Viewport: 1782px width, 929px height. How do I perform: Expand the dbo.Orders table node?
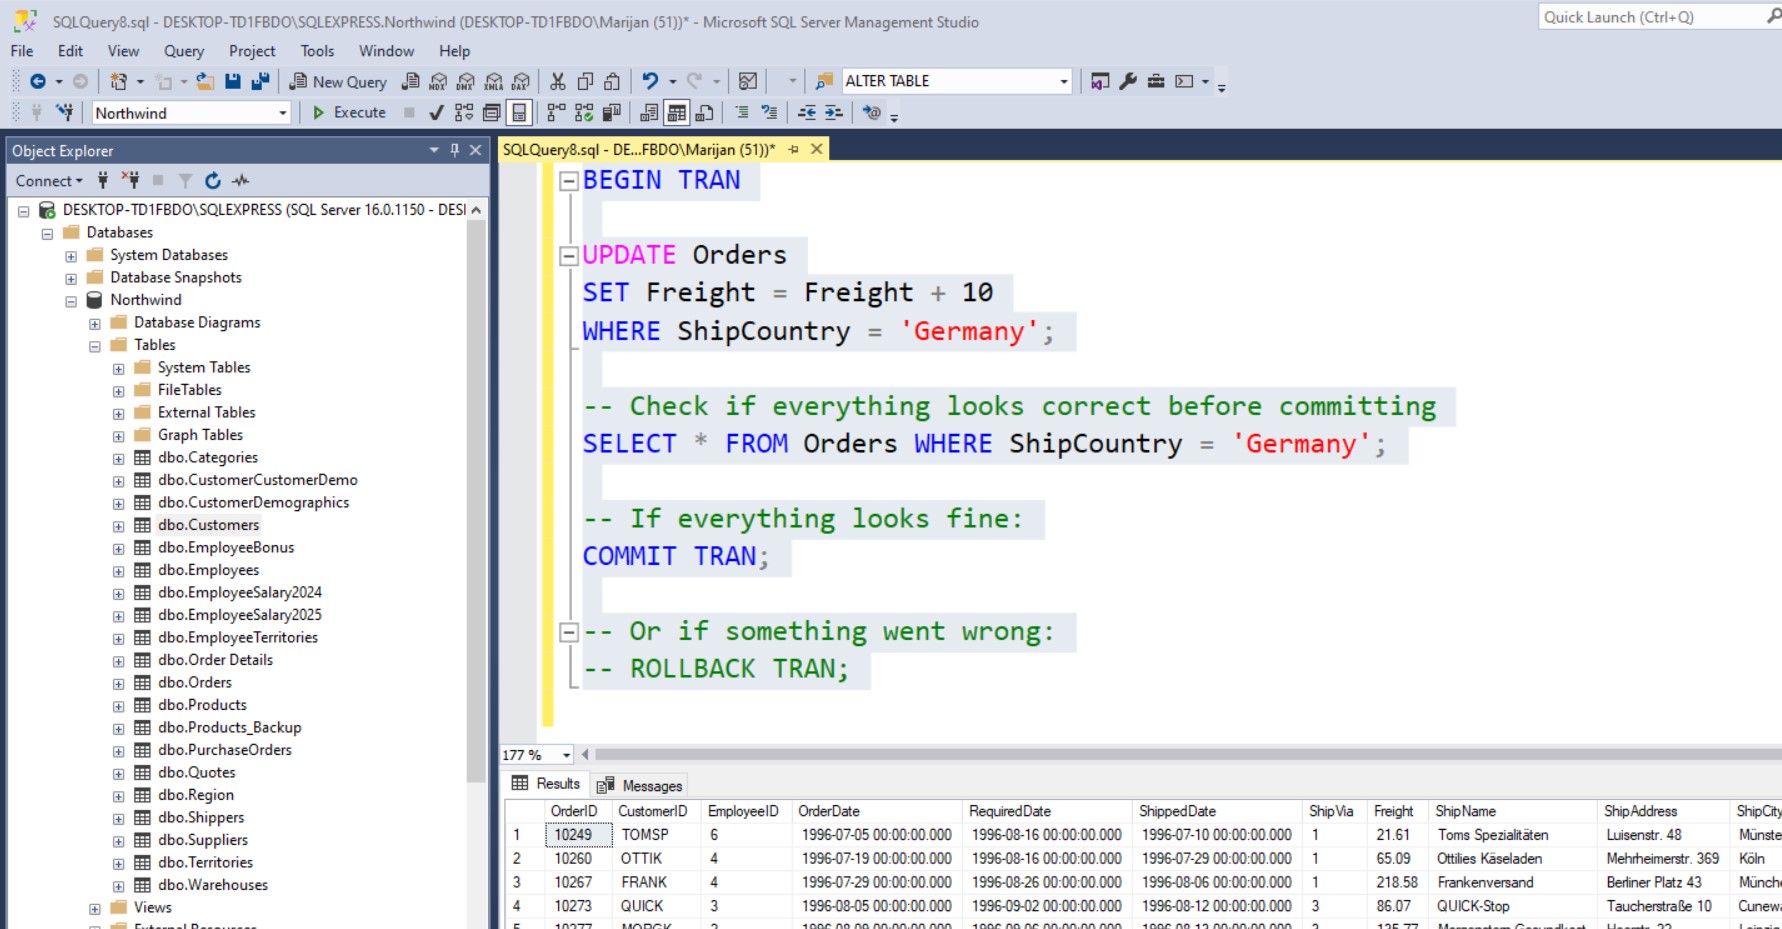[119, 683]
